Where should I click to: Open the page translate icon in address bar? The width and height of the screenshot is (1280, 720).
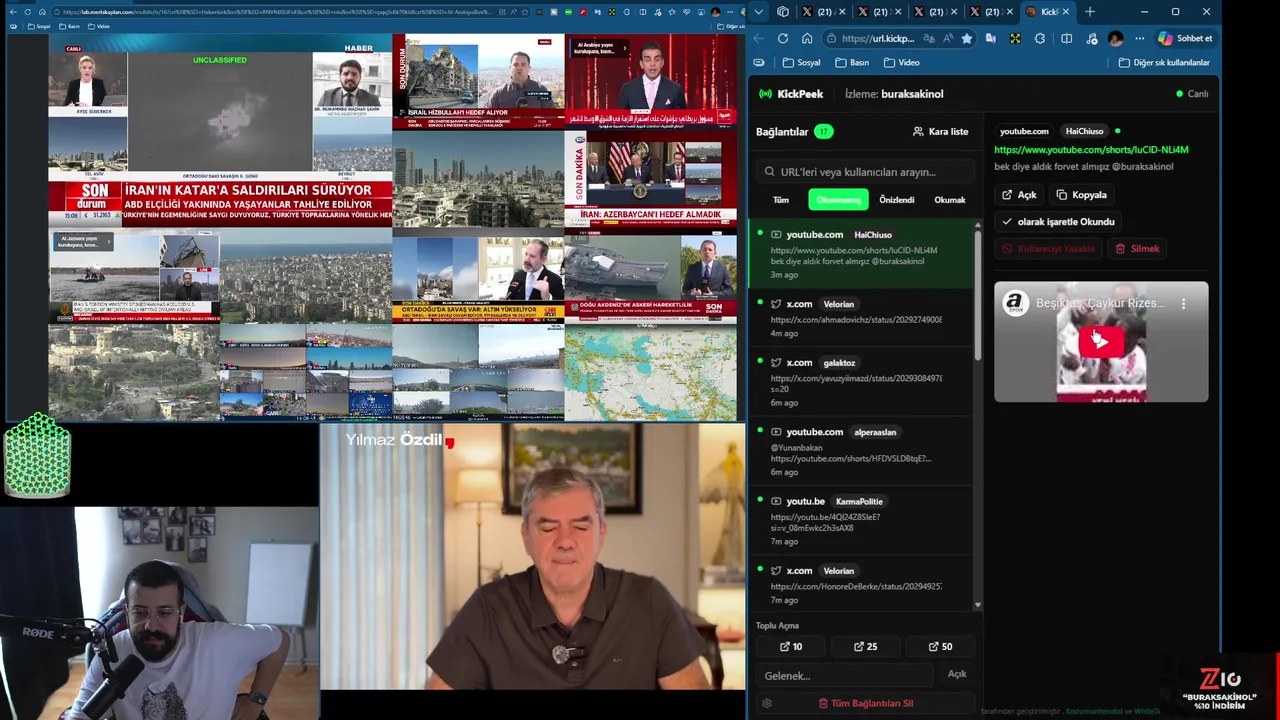930,38
